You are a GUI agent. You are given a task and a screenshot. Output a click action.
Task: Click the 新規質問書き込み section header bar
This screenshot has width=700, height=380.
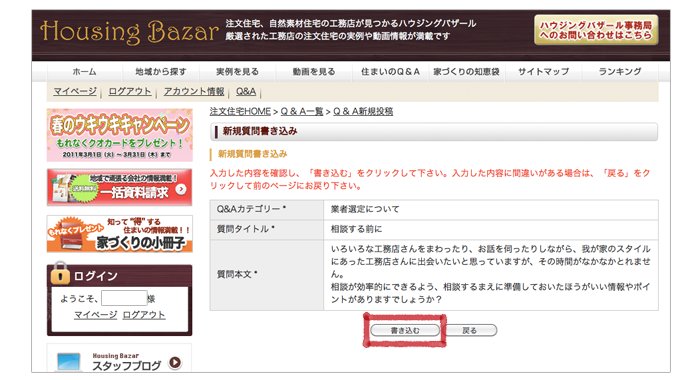pyautogui.click(x=434, y=131)
